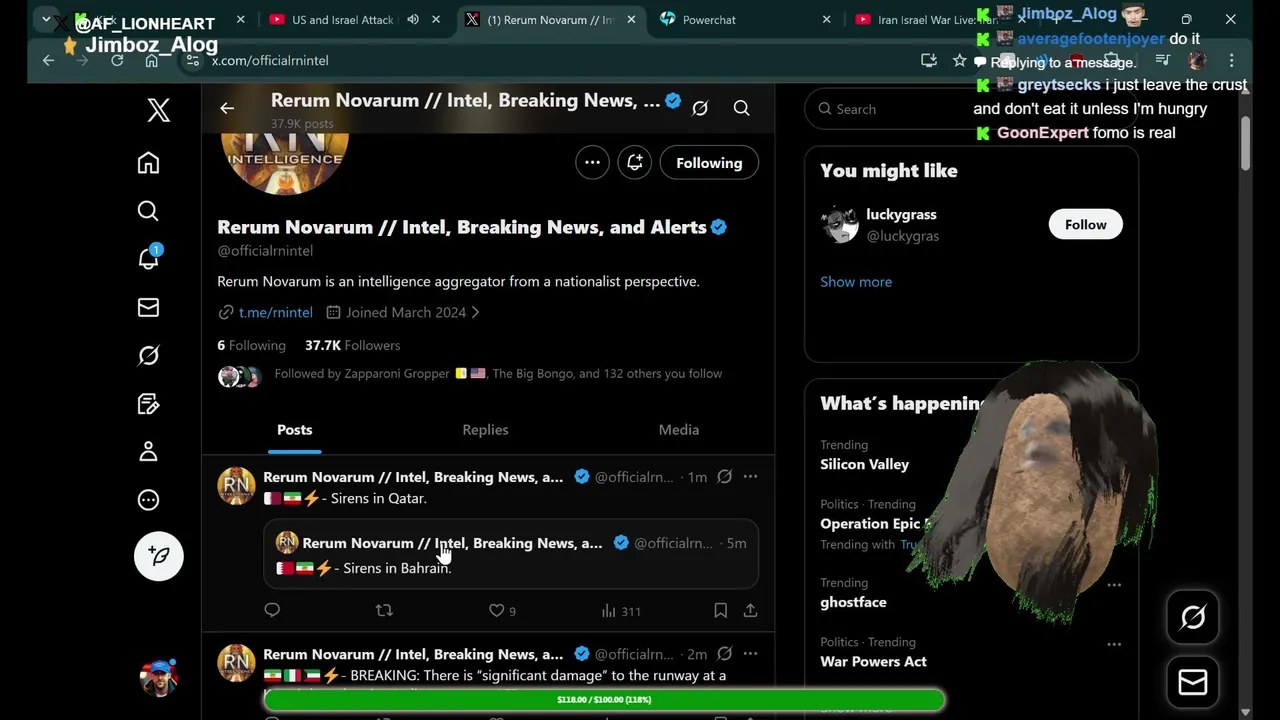Open more options for the ghostface trend
The width and height of the screenshot is (1280, 720).
(x=1114, y=585)
